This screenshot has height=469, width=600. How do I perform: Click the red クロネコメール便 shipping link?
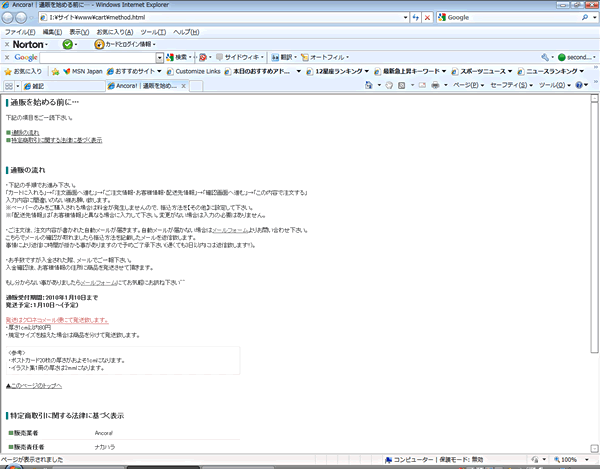click(57, 320)
